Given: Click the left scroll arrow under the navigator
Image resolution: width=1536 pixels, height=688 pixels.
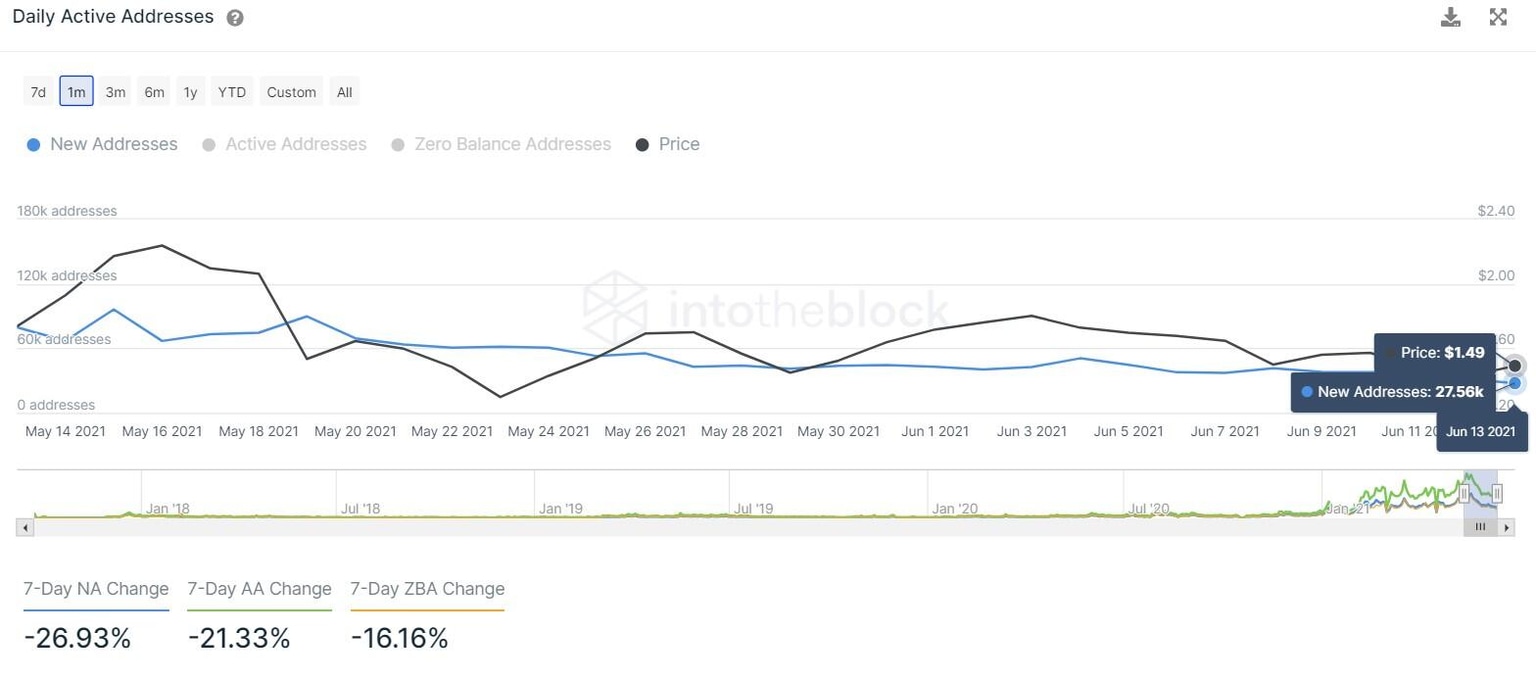Looking at the screenshot, I should point(24,526).
